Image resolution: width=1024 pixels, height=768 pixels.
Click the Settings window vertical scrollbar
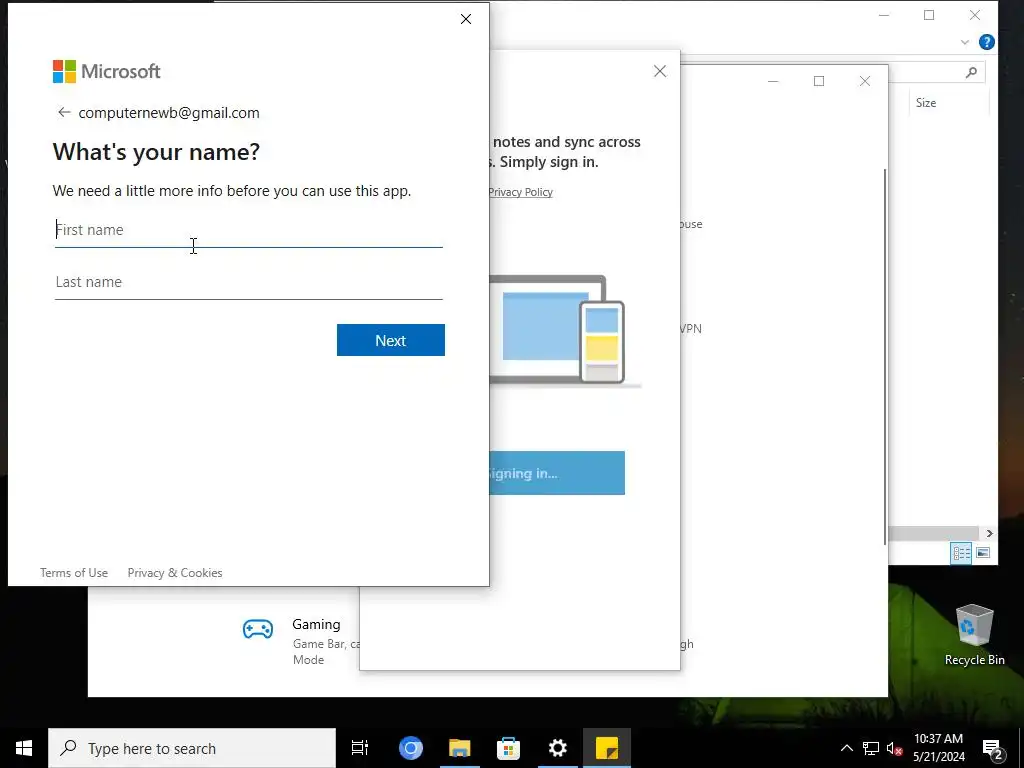[x=886, y=356]
